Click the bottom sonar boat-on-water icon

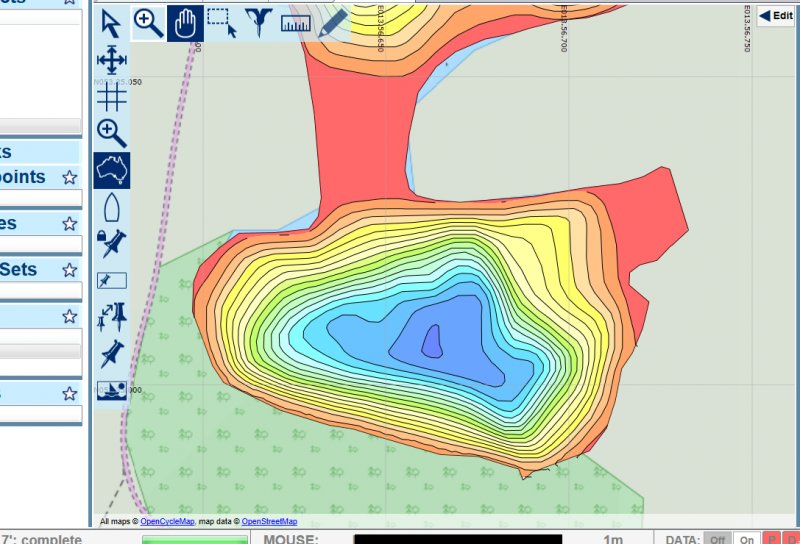coord(111,390)
